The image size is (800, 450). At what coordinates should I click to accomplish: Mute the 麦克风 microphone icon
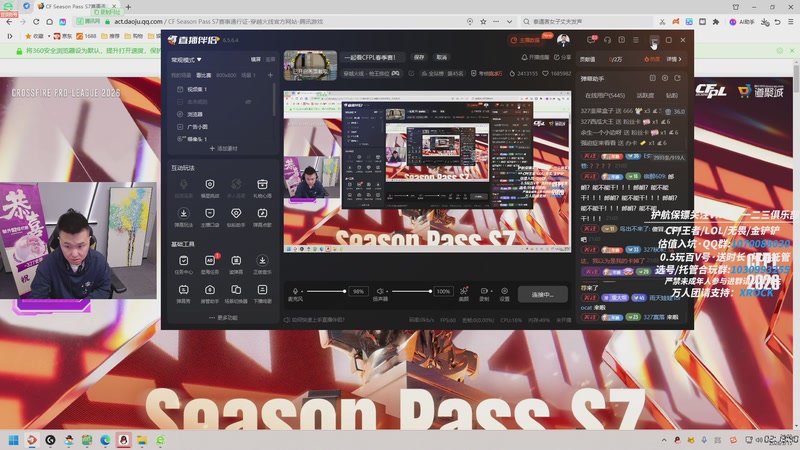tap(295, 291)
